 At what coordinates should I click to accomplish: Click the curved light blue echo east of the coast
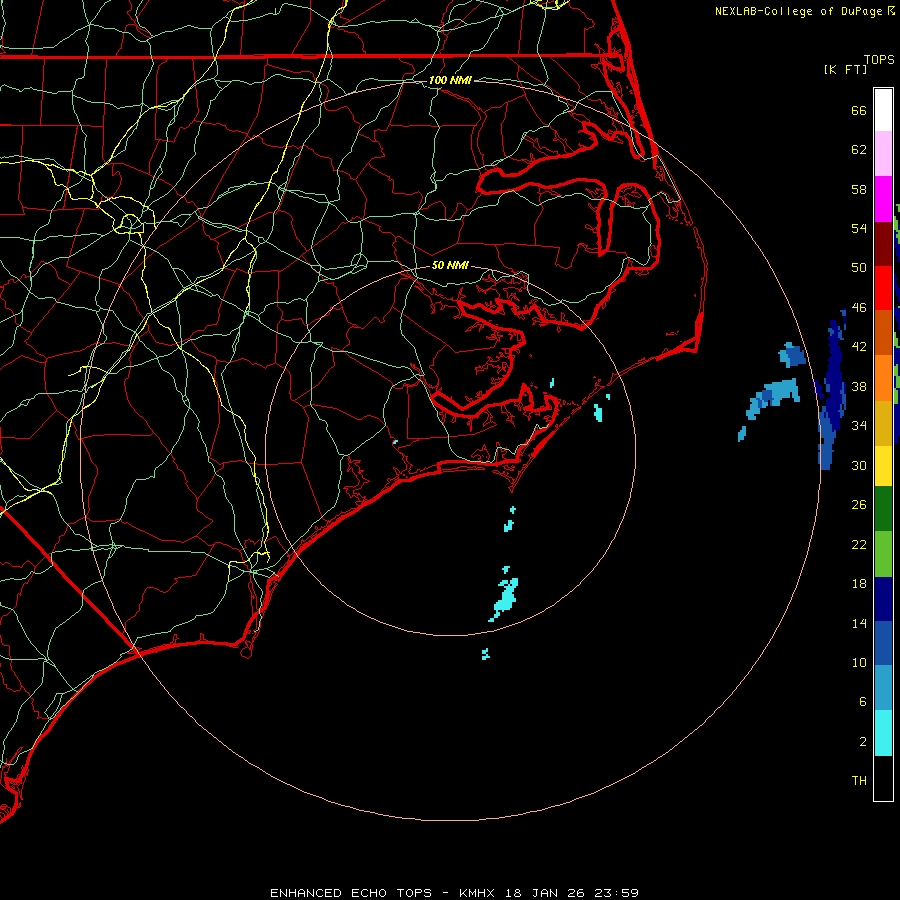click(x=774, y=396)
